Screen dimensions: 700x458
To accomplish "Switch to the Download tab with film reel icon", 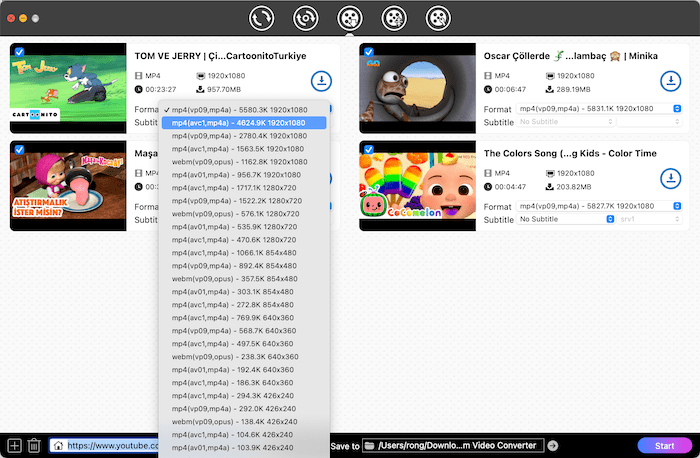I will (x=349, y=17).
